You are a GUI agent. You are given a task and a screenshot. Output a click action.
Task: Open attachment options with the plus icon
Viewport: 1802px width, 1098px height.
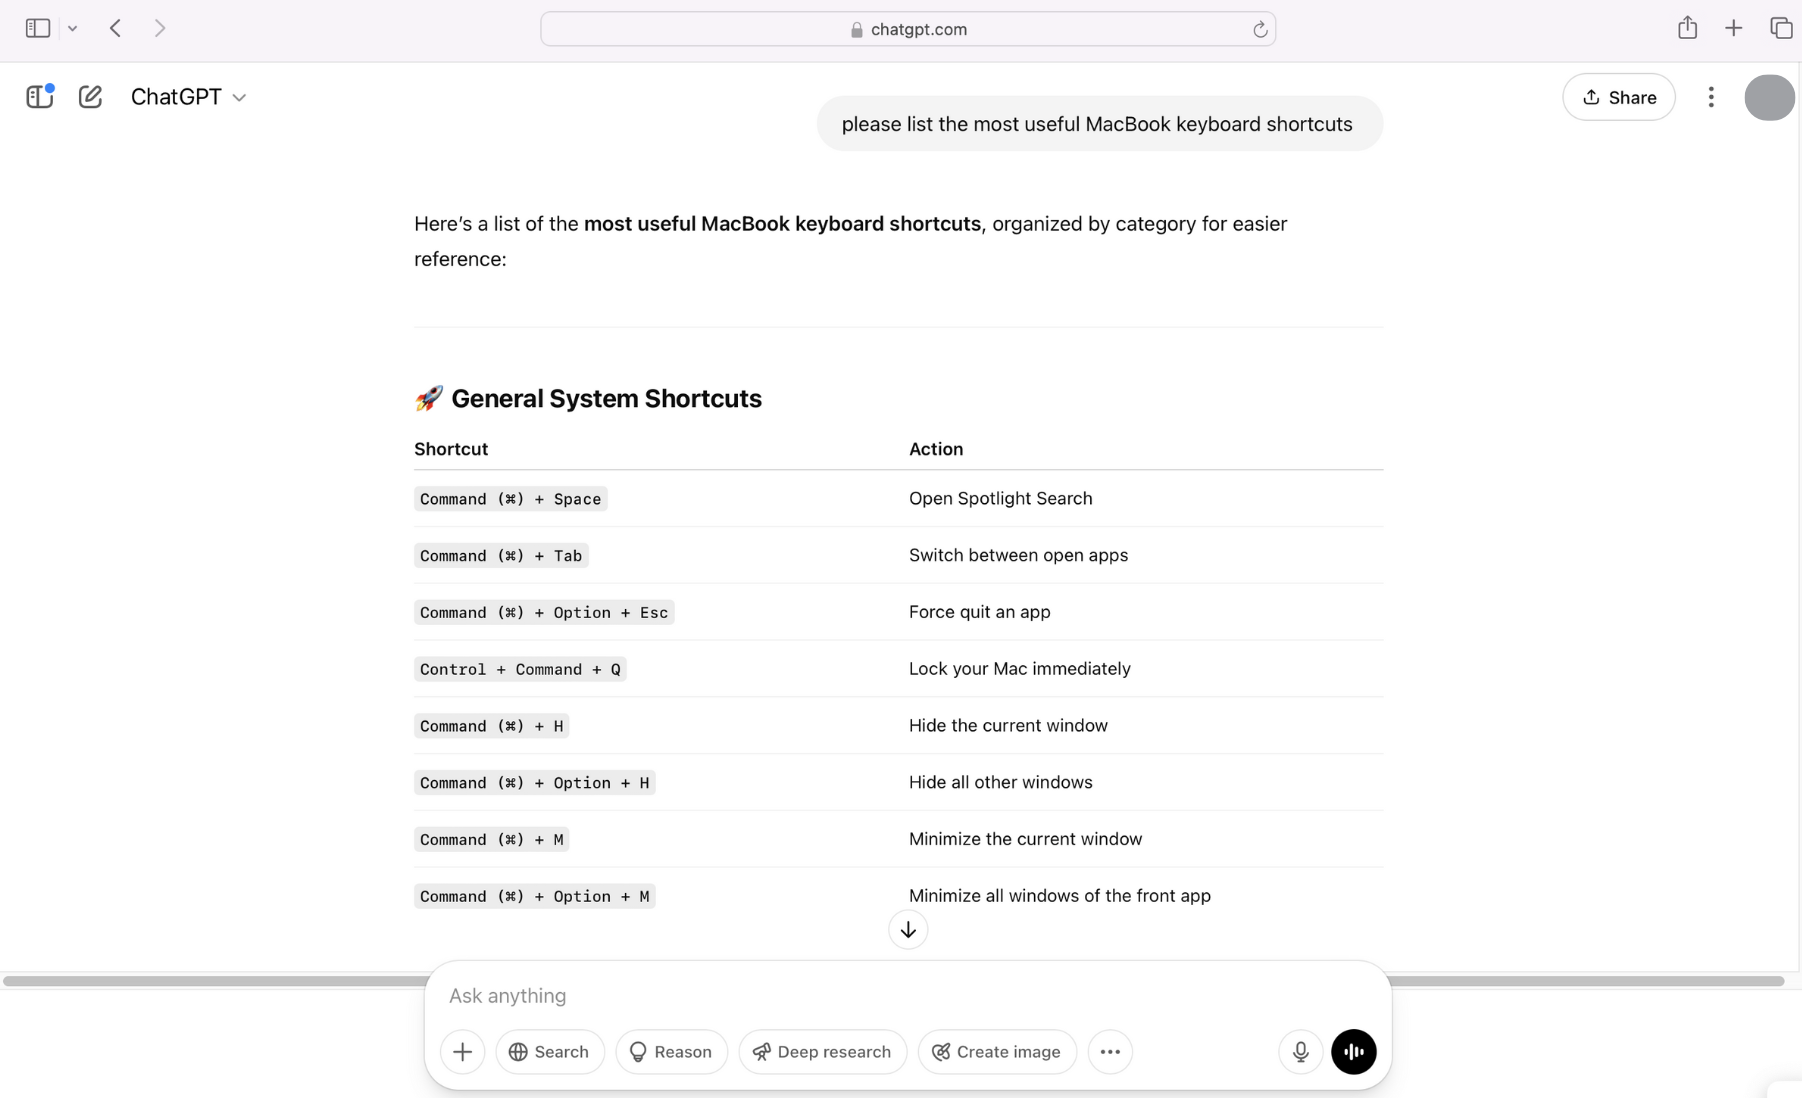(462, 1051)
